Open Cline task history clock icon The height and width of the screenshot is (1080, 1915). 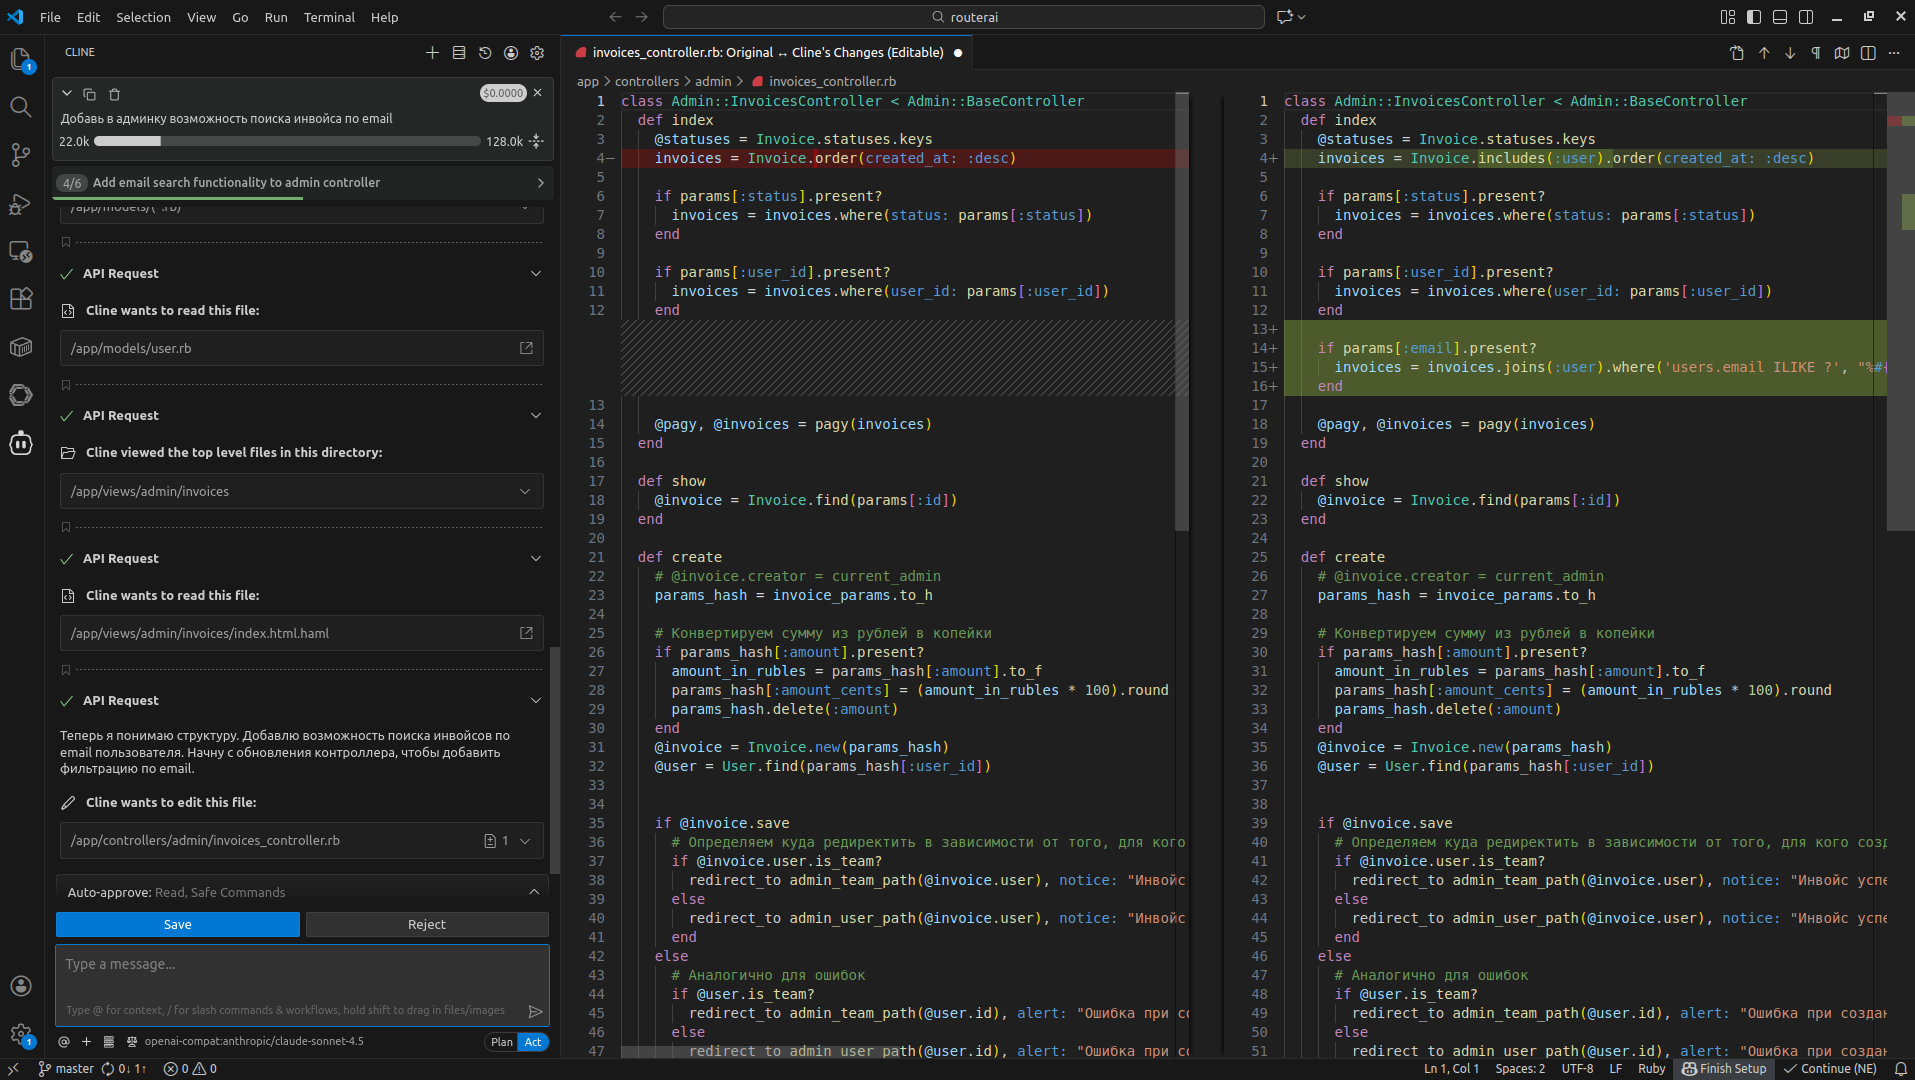(485, 52)
